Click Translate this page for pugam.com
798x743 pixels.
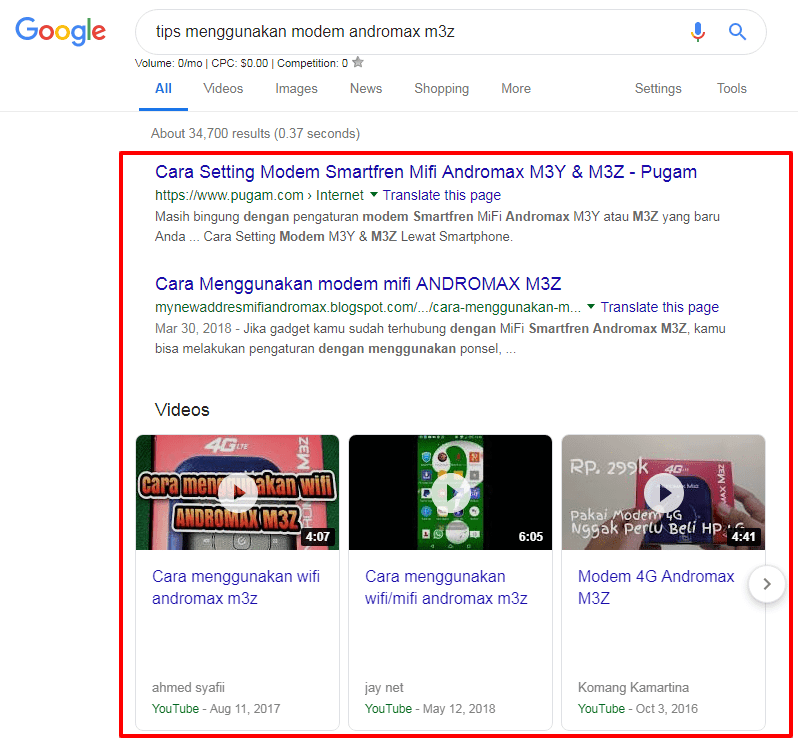click(x=441, y=195)
